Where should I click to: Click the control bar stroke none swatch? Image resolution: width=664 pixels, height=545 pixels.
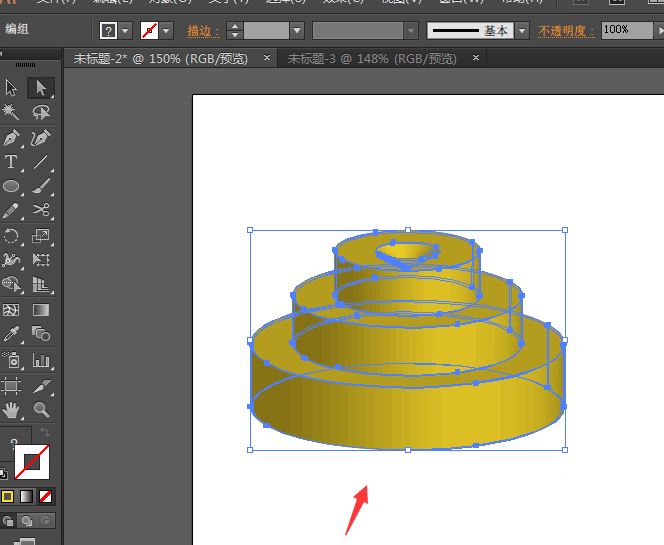[x=149, y=31]
